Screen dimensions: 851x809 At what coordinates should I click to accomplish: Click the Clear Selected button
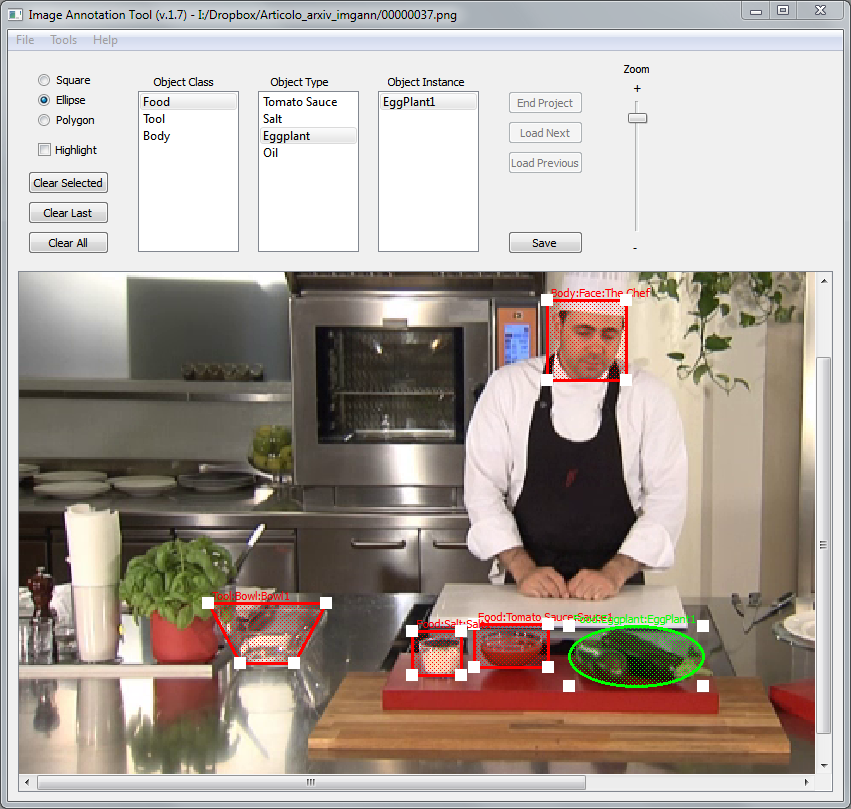tap(68, 183)
